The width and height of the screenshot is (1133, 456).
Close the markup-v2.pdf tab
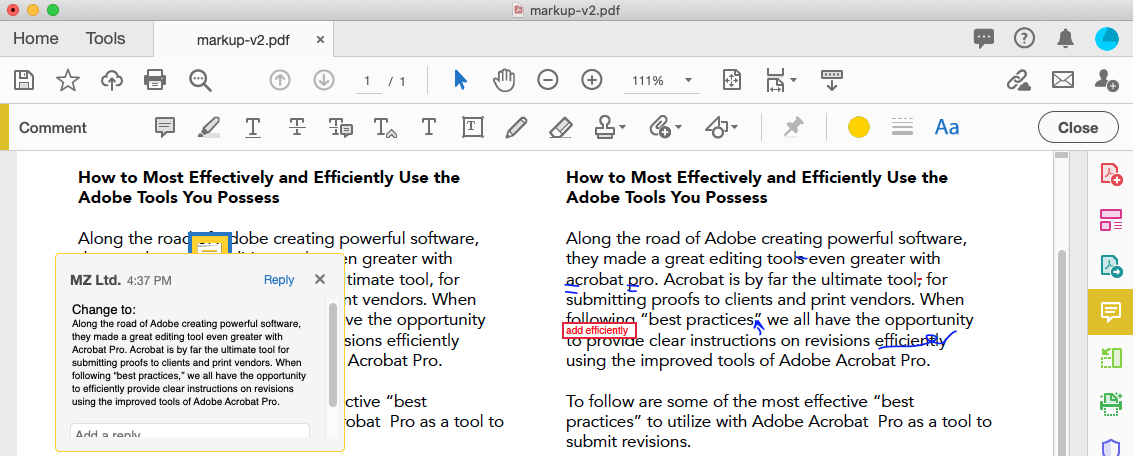(321, 40)
